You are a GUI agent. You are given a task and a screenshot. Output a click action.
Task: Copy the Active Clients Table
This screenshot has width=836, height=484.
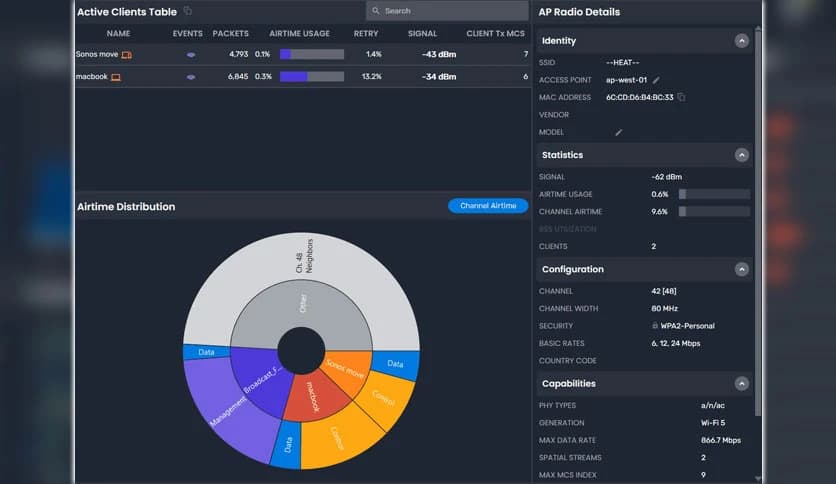coord(187,12)
